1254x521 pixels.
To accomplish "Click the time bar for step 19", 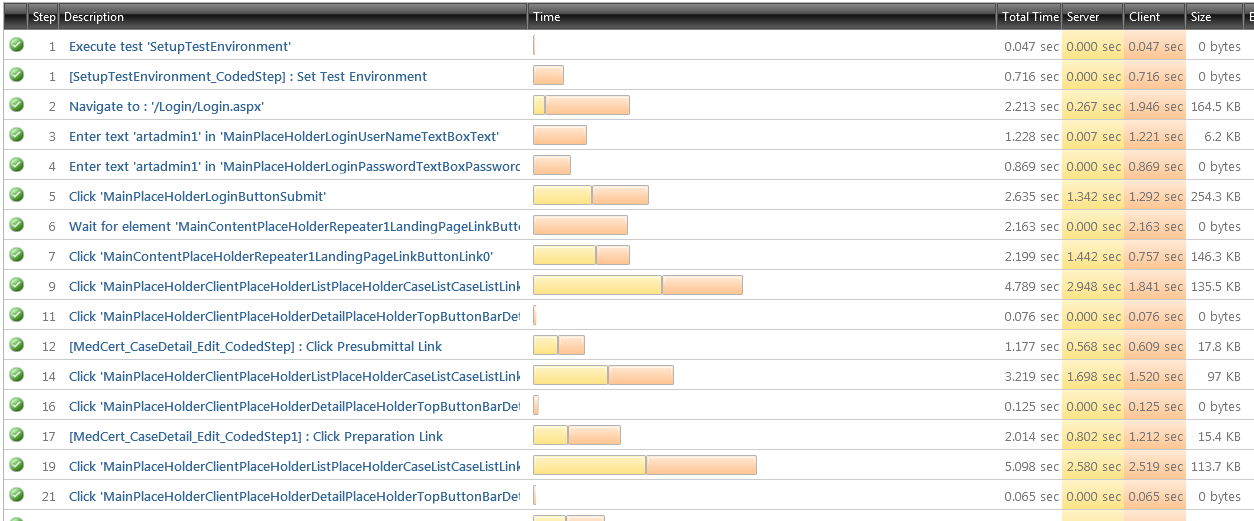I will tap(644, 465).
